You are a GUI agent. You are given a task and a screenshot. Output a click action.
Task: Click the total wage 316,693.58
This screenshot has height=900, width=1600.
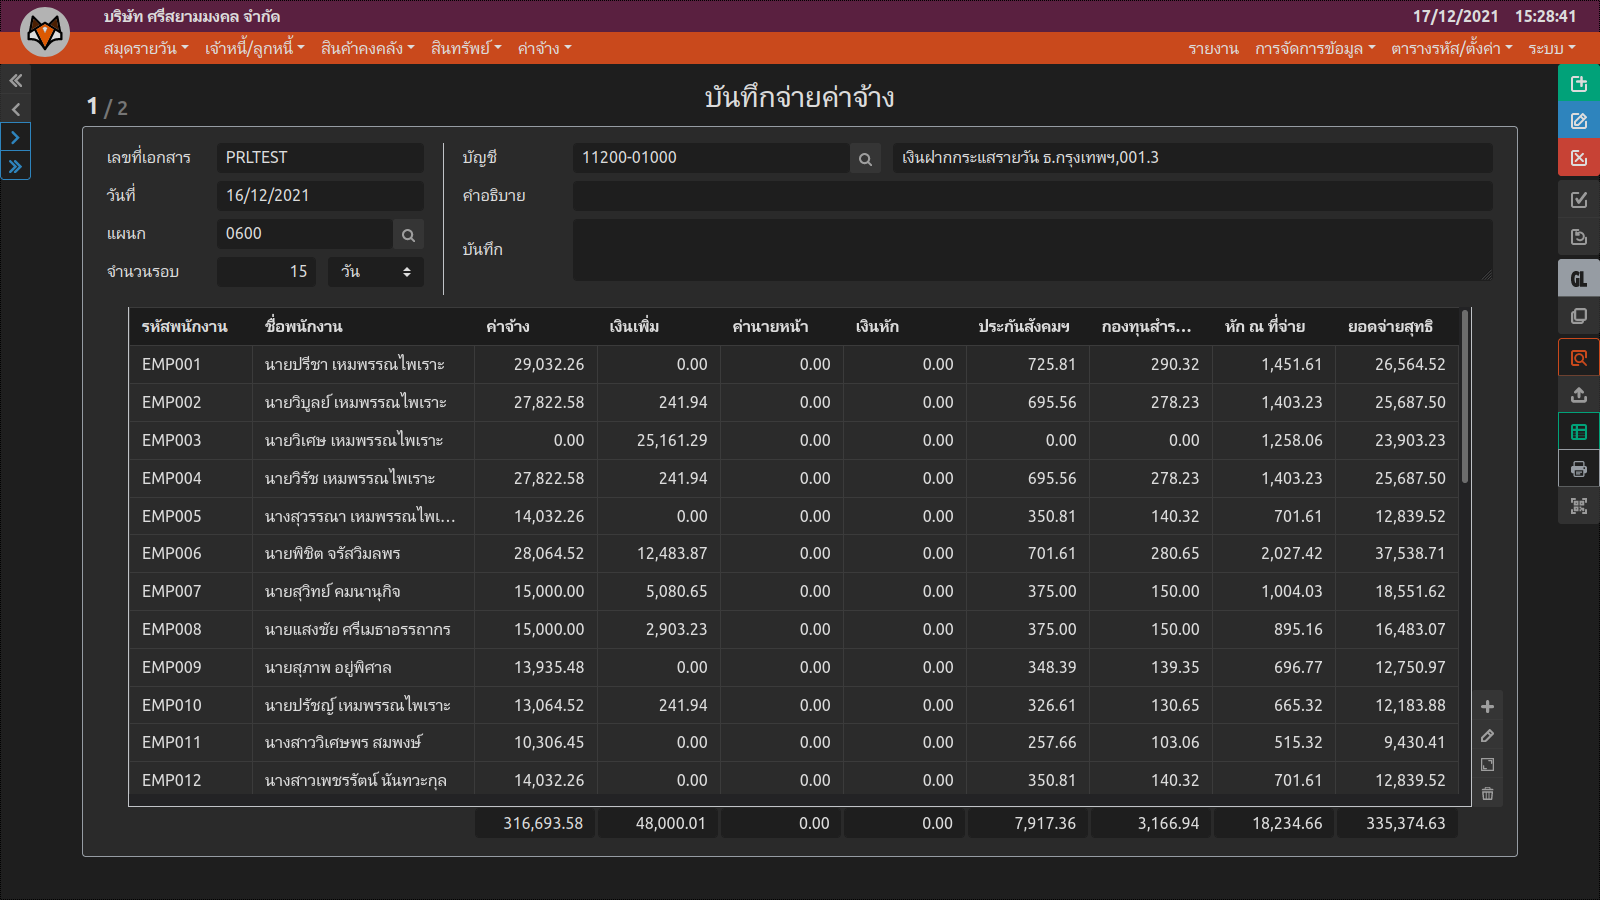pyautogui.click(x=535, y=824)
